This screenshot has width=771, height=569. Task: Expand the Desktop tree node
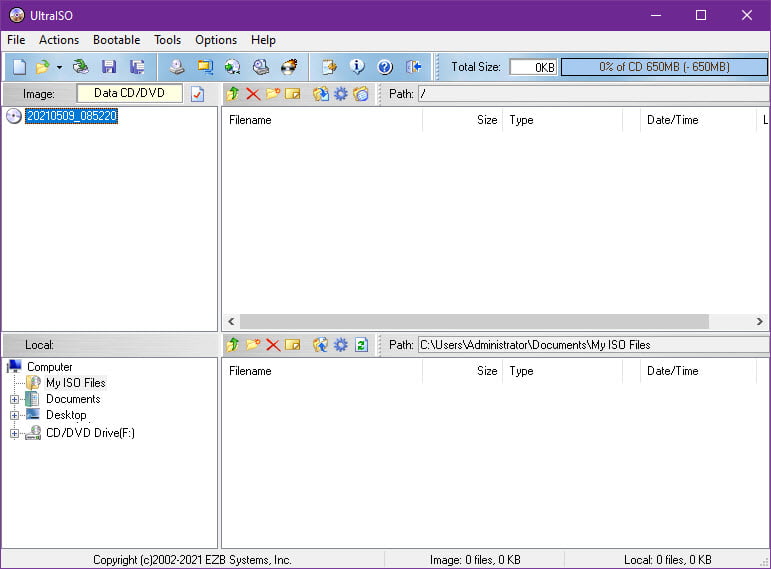14,415
